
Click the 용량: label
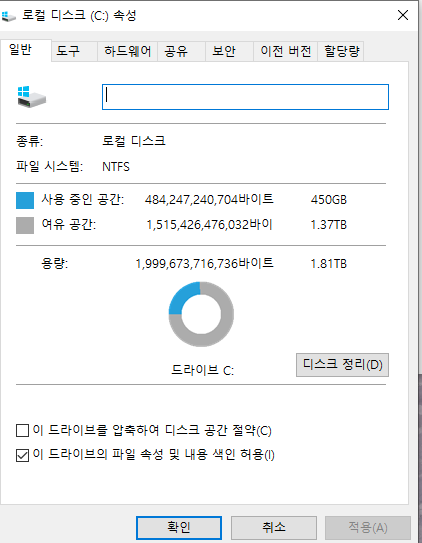[x=55, y=264]
